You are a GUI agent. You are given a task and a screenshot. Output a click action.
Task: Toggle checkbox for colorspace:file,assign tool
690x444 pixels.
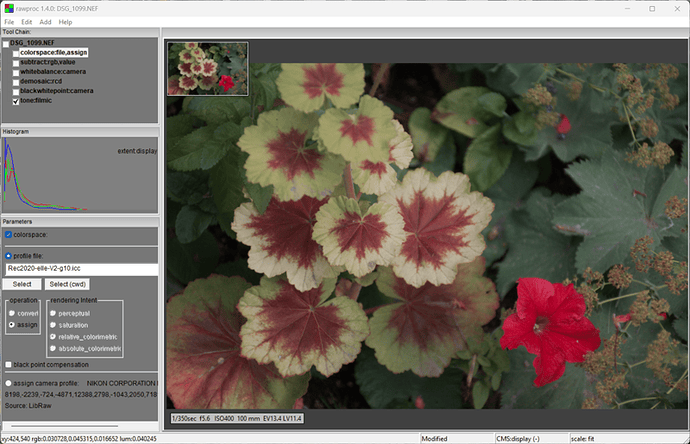[16, 53]
